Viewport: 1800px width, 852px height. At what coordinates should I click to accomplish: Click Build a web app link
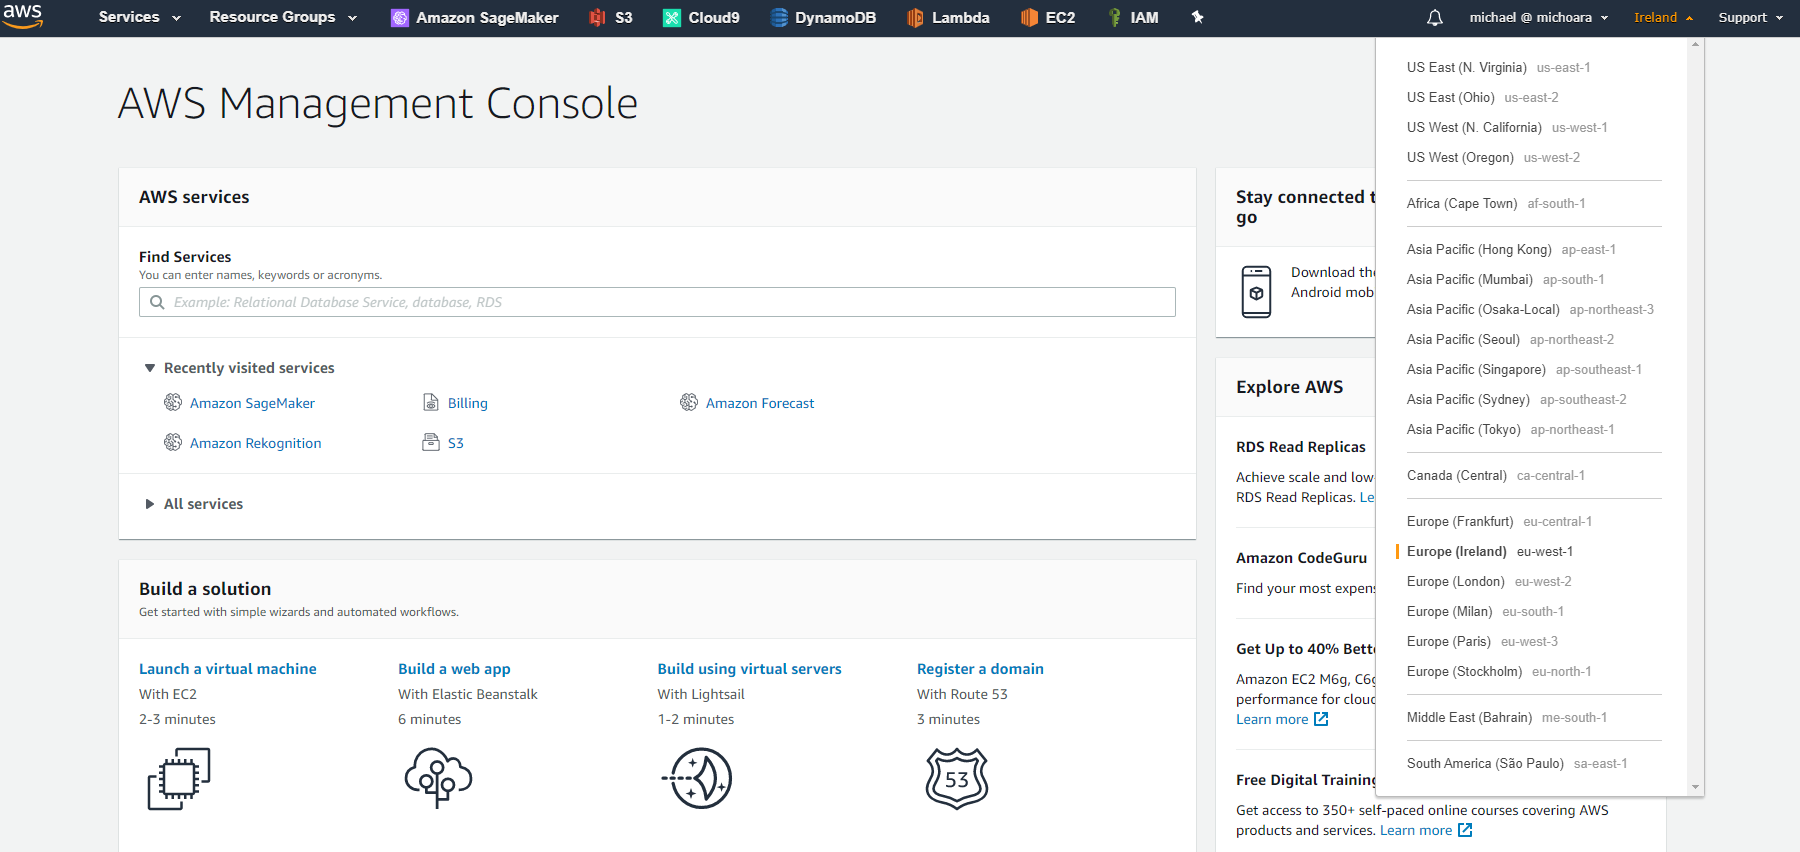454,669
